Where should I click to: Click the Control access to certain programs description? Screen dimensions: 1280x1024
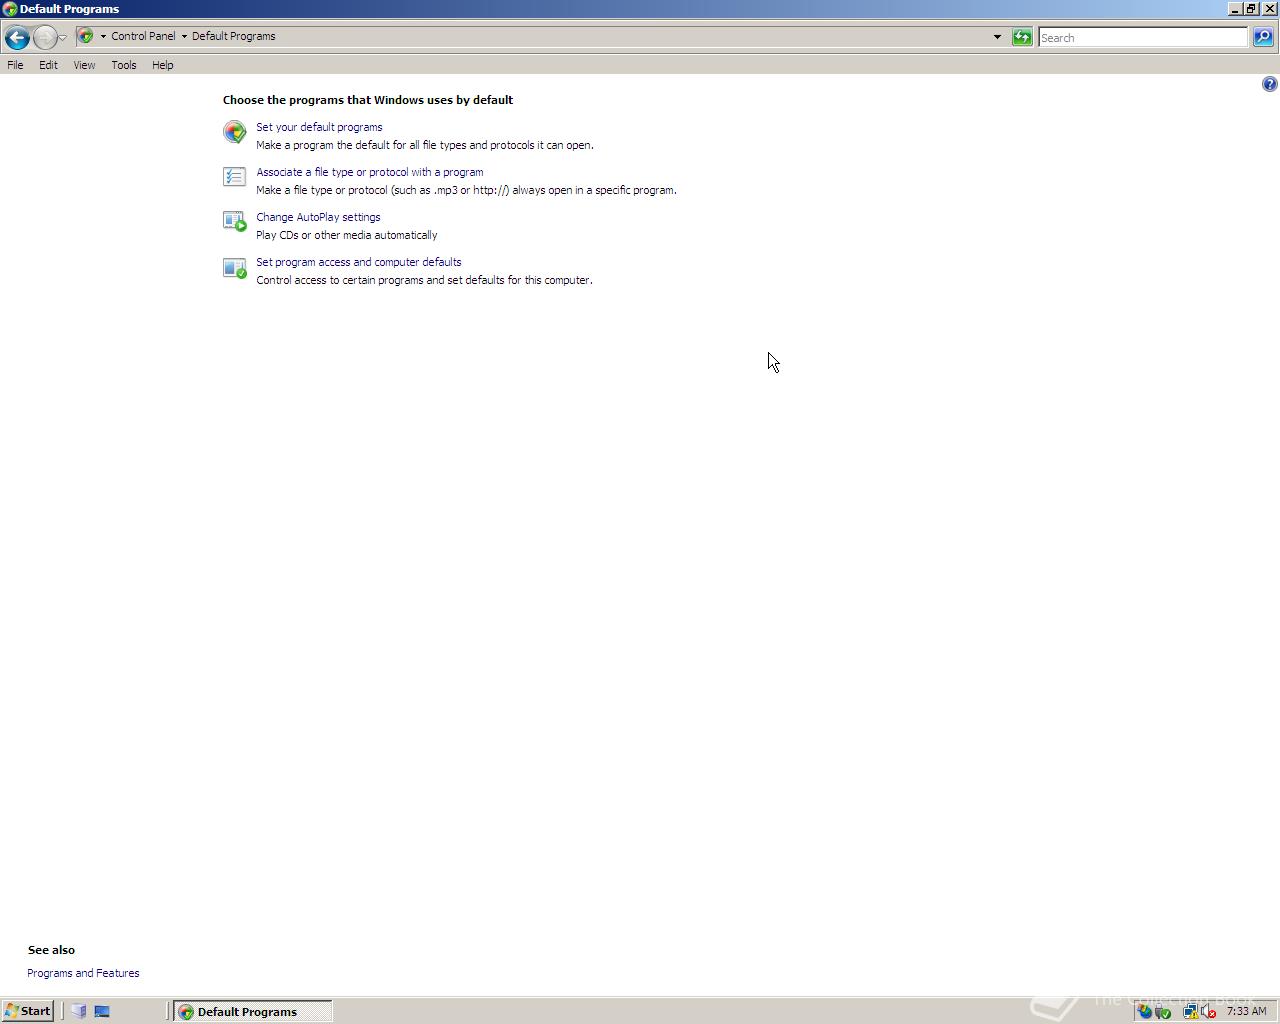[x=424, y=280]
